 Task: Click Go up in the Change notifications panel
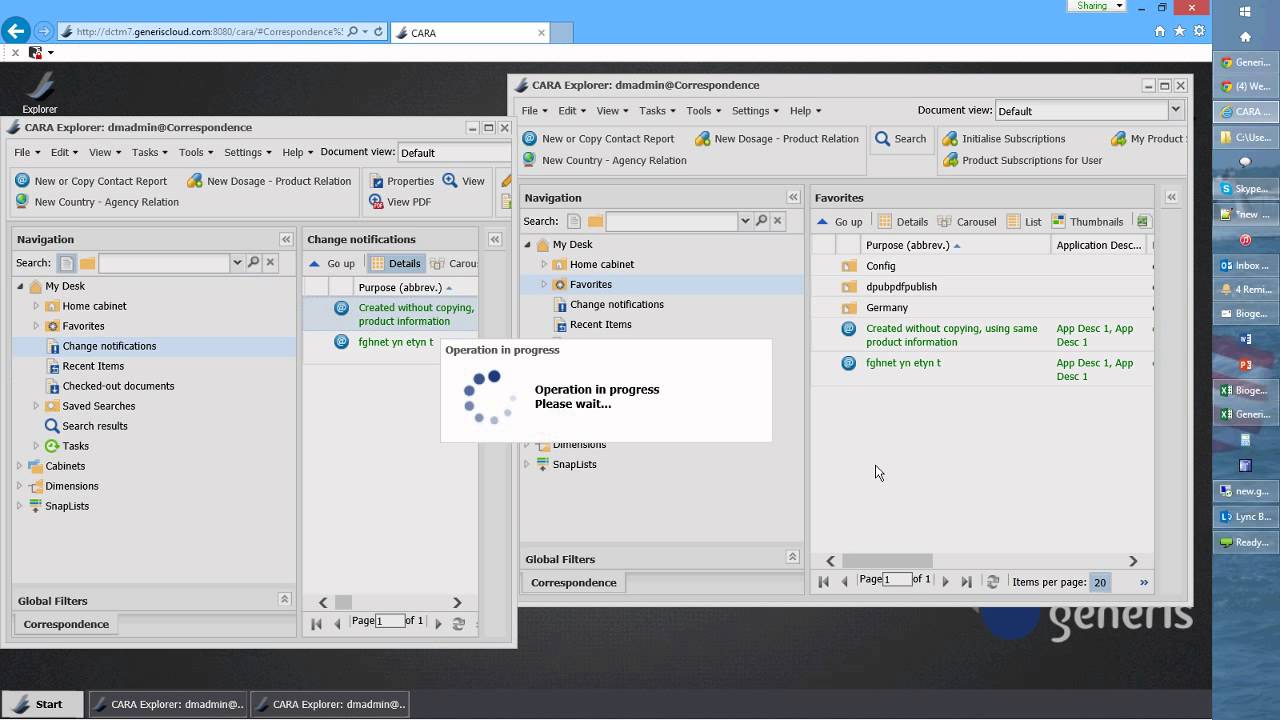pos(331,264)
